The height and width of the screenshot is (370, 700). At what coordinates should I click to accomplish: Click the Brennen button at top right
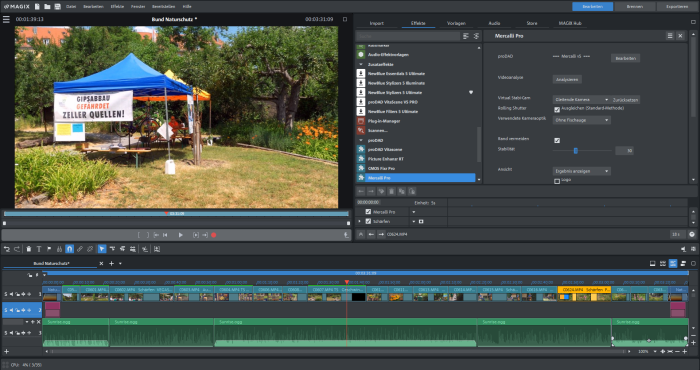click(634, 7)
